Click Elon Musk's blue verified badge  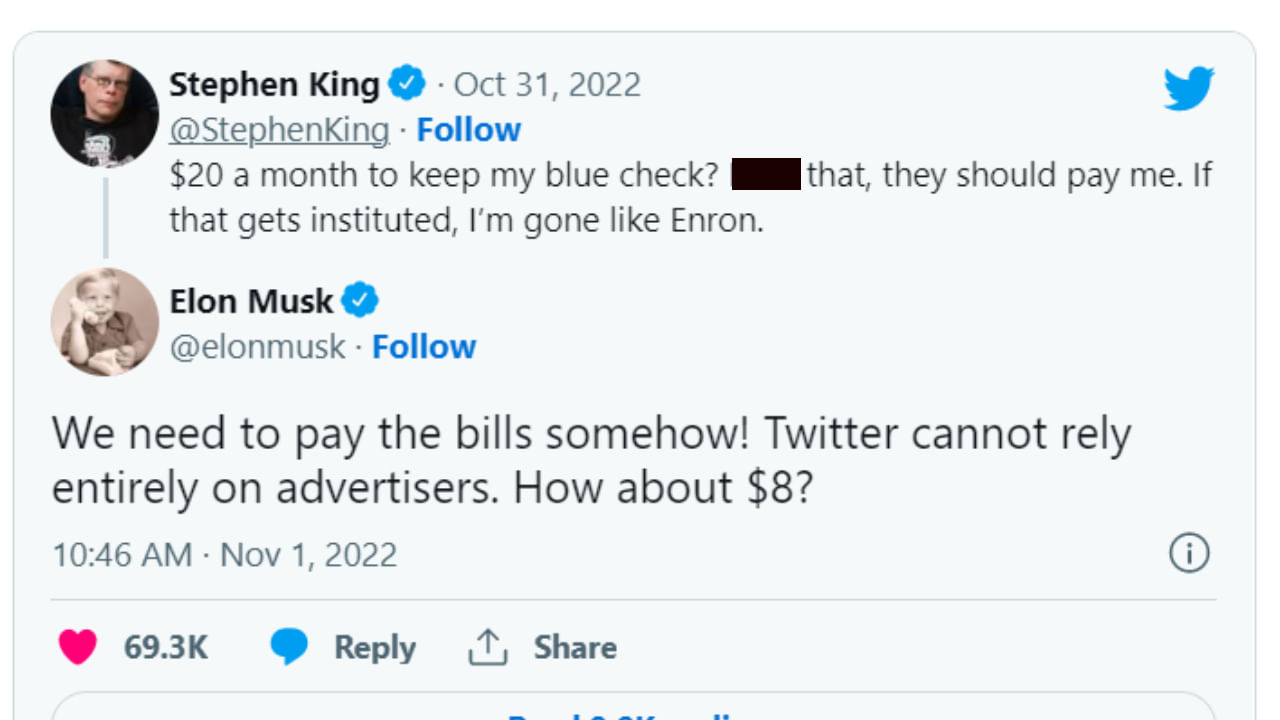[x=360, y=301]
